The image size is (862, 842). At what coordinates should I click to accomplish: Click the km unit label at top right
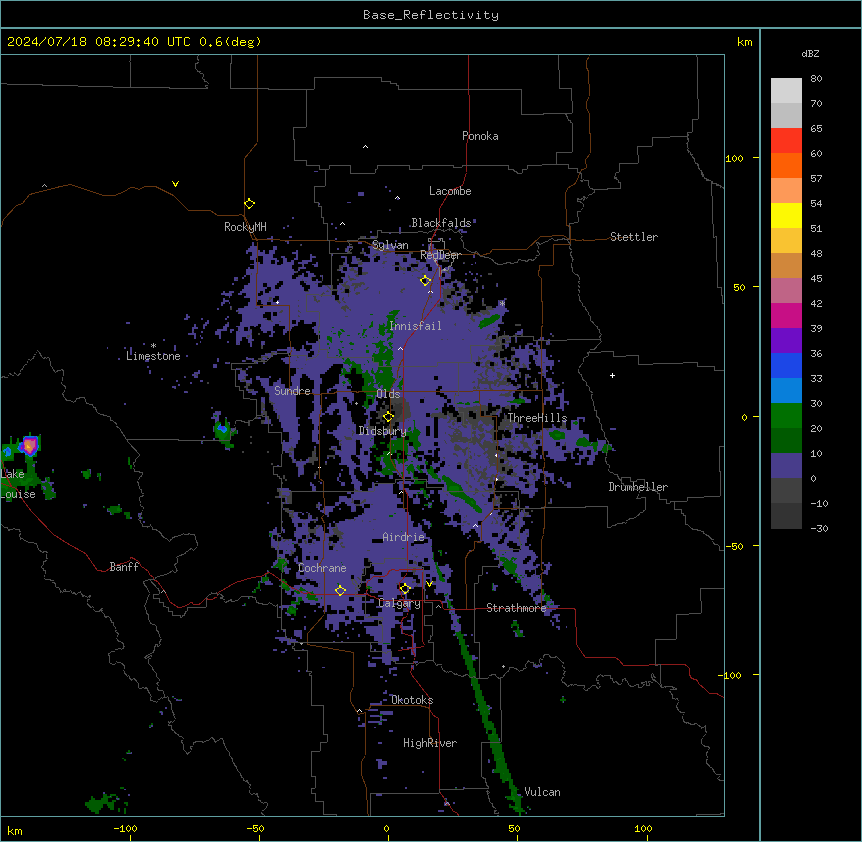click(x=744, y=42)
